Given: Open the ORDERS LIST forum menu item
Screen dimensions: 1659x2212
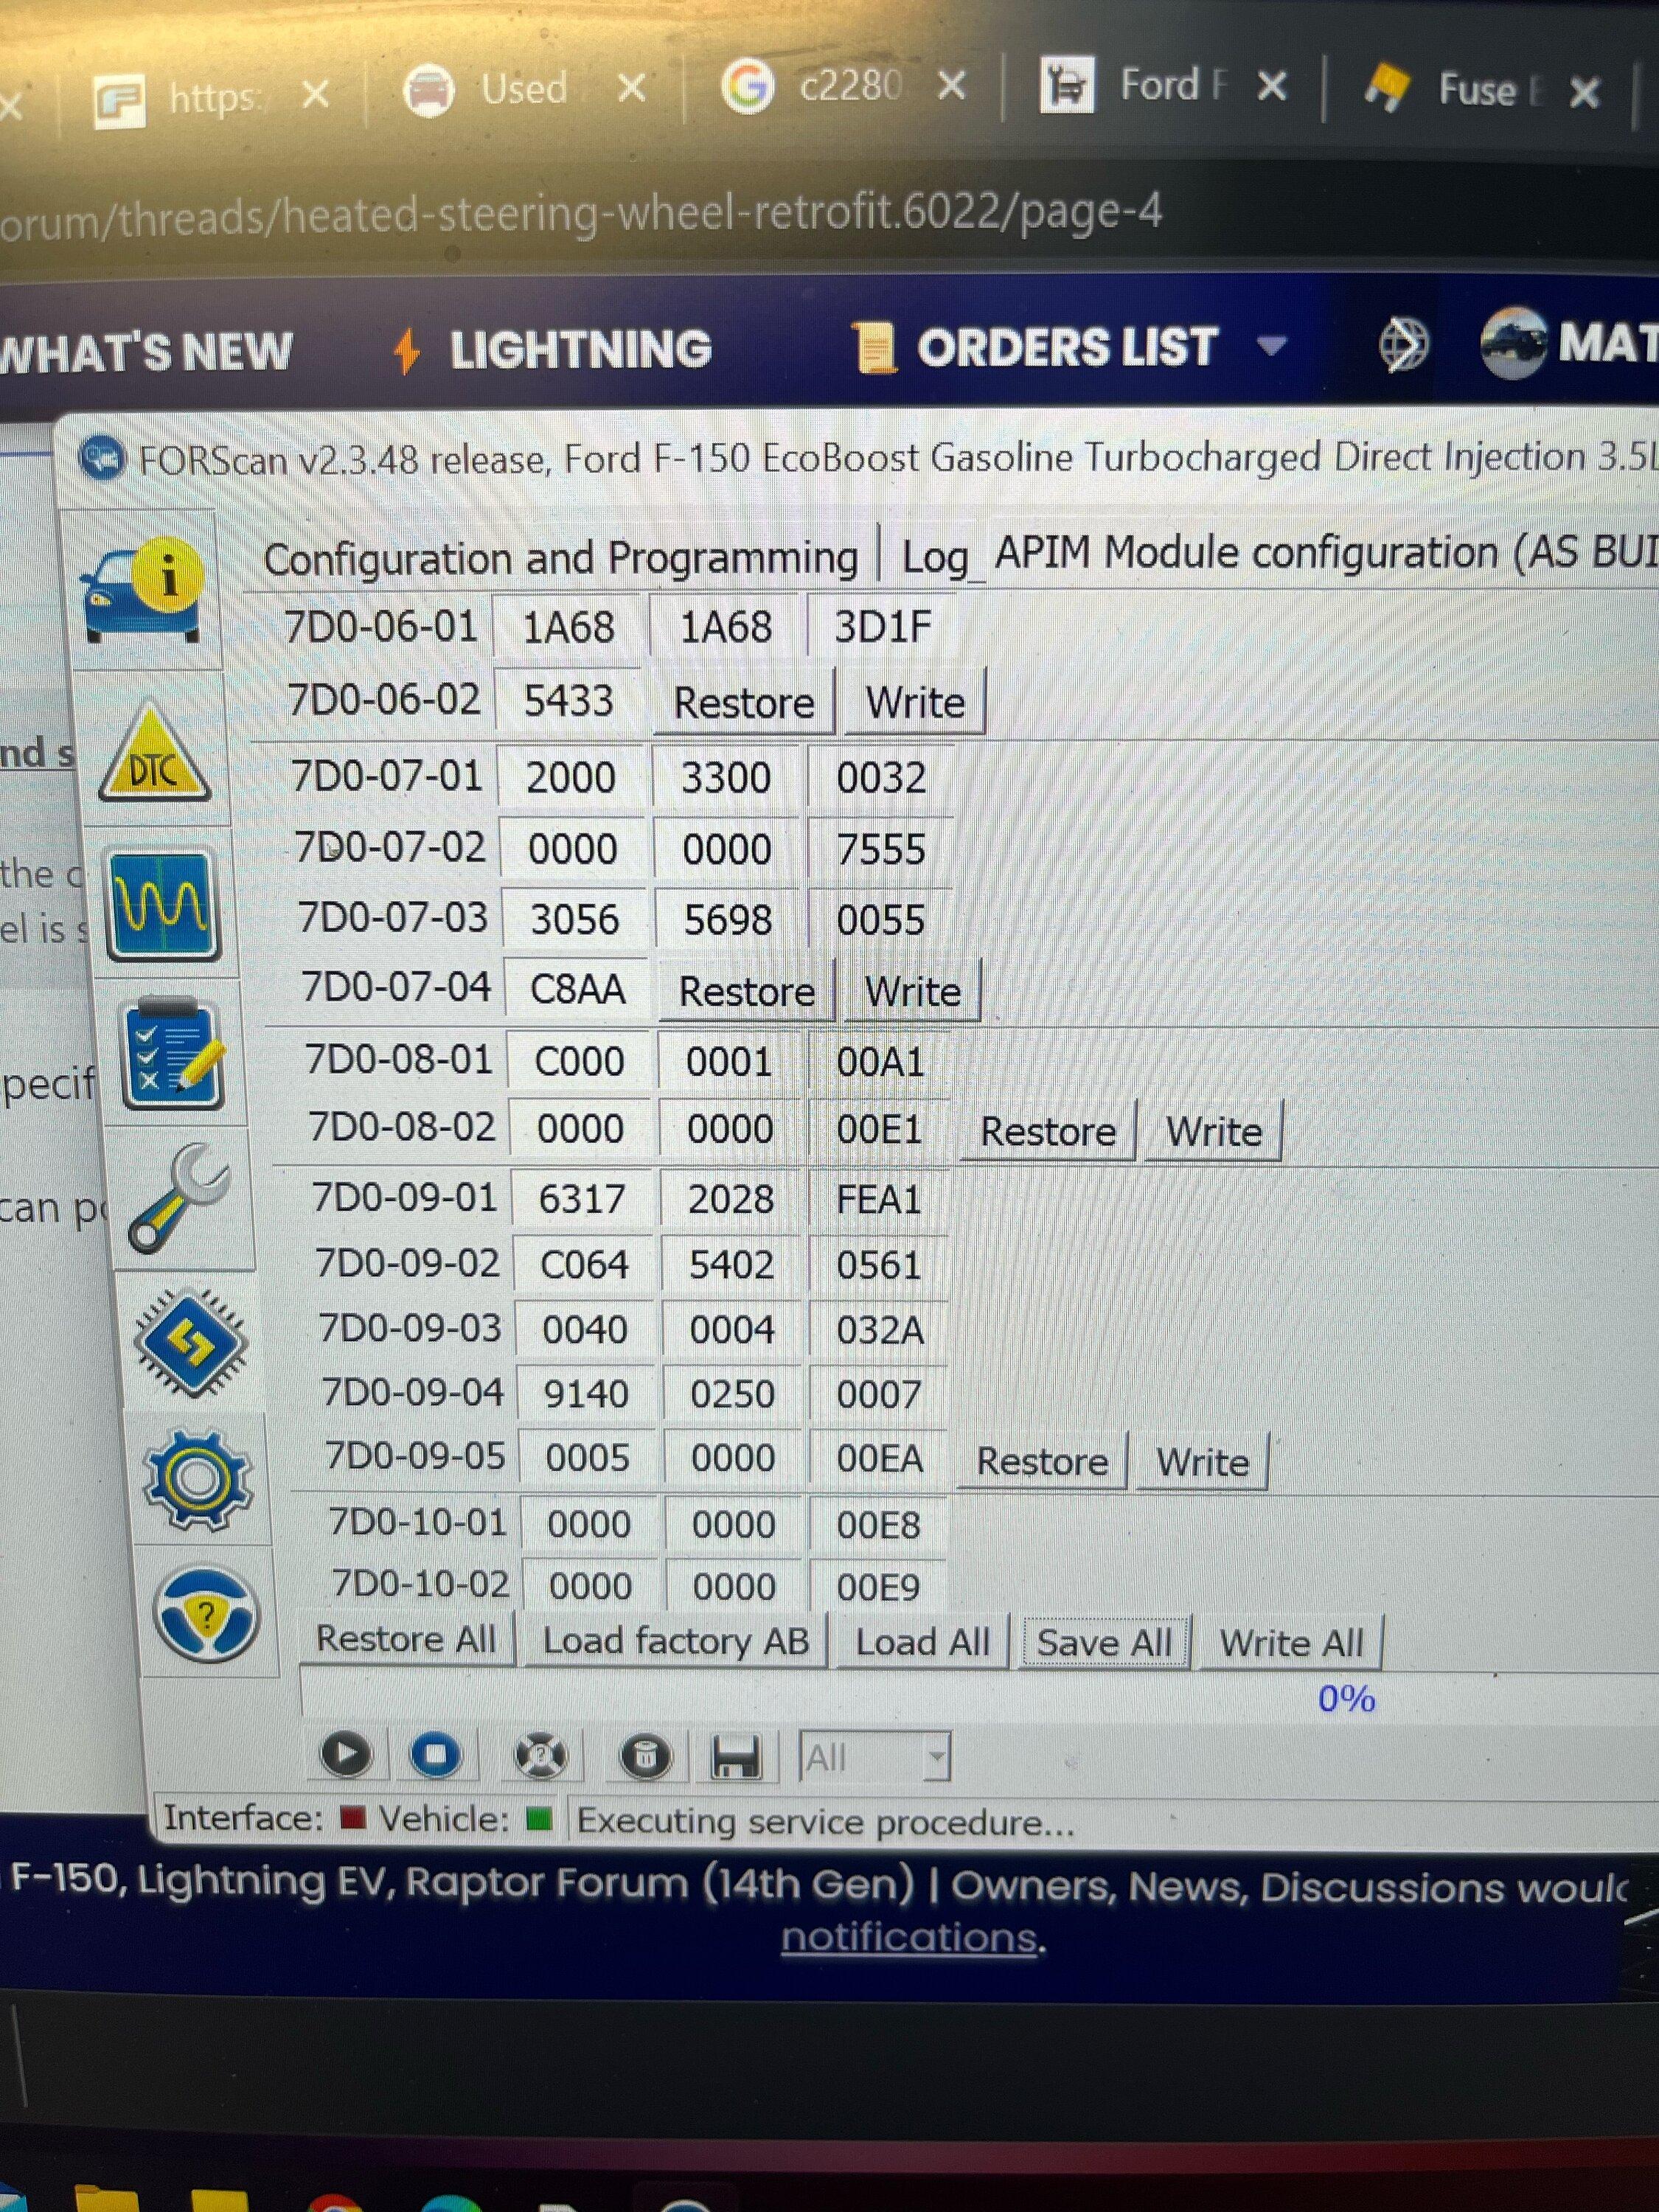Looking at the screenshot, I should 1067,348.
